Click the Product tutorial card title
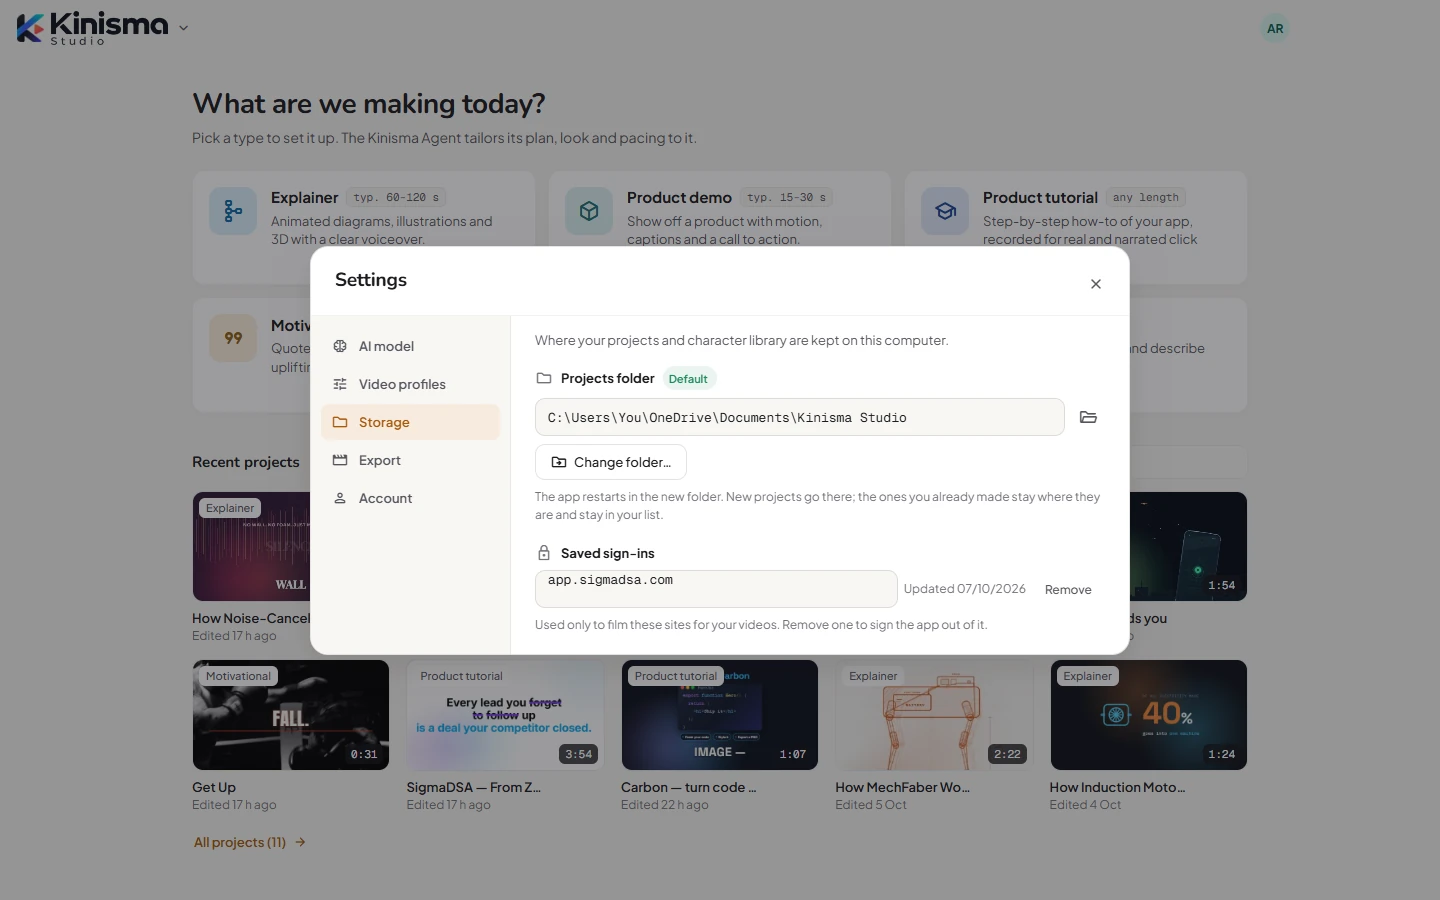Viewport: 1440px width, 900px height. (1040, 198)
